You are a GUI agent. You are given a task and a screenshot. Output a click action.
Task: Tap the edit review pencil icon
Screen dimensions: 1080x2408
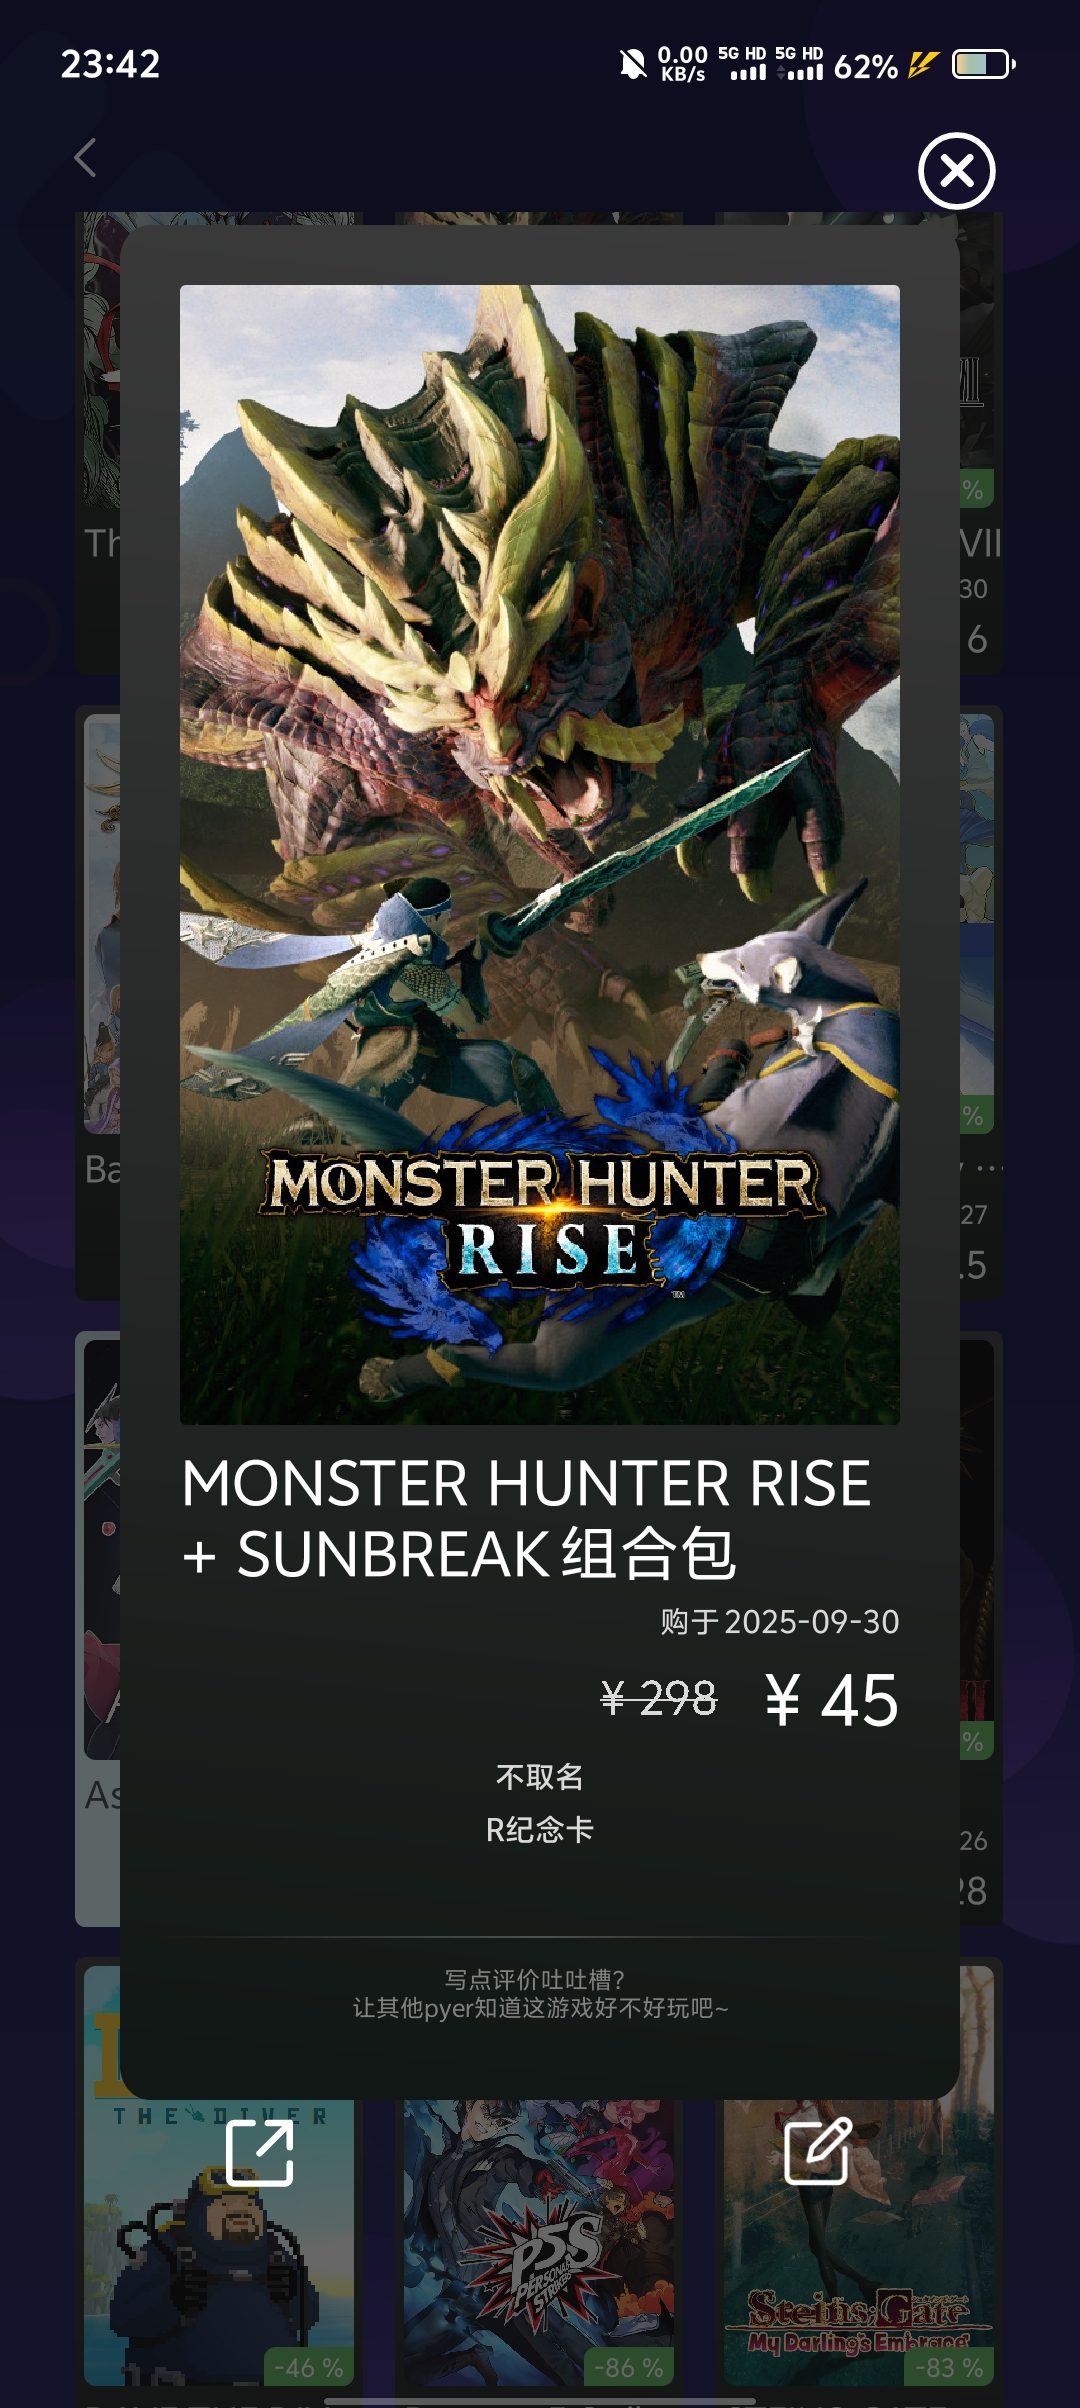pyautogui.click(x=818, y=2150)
